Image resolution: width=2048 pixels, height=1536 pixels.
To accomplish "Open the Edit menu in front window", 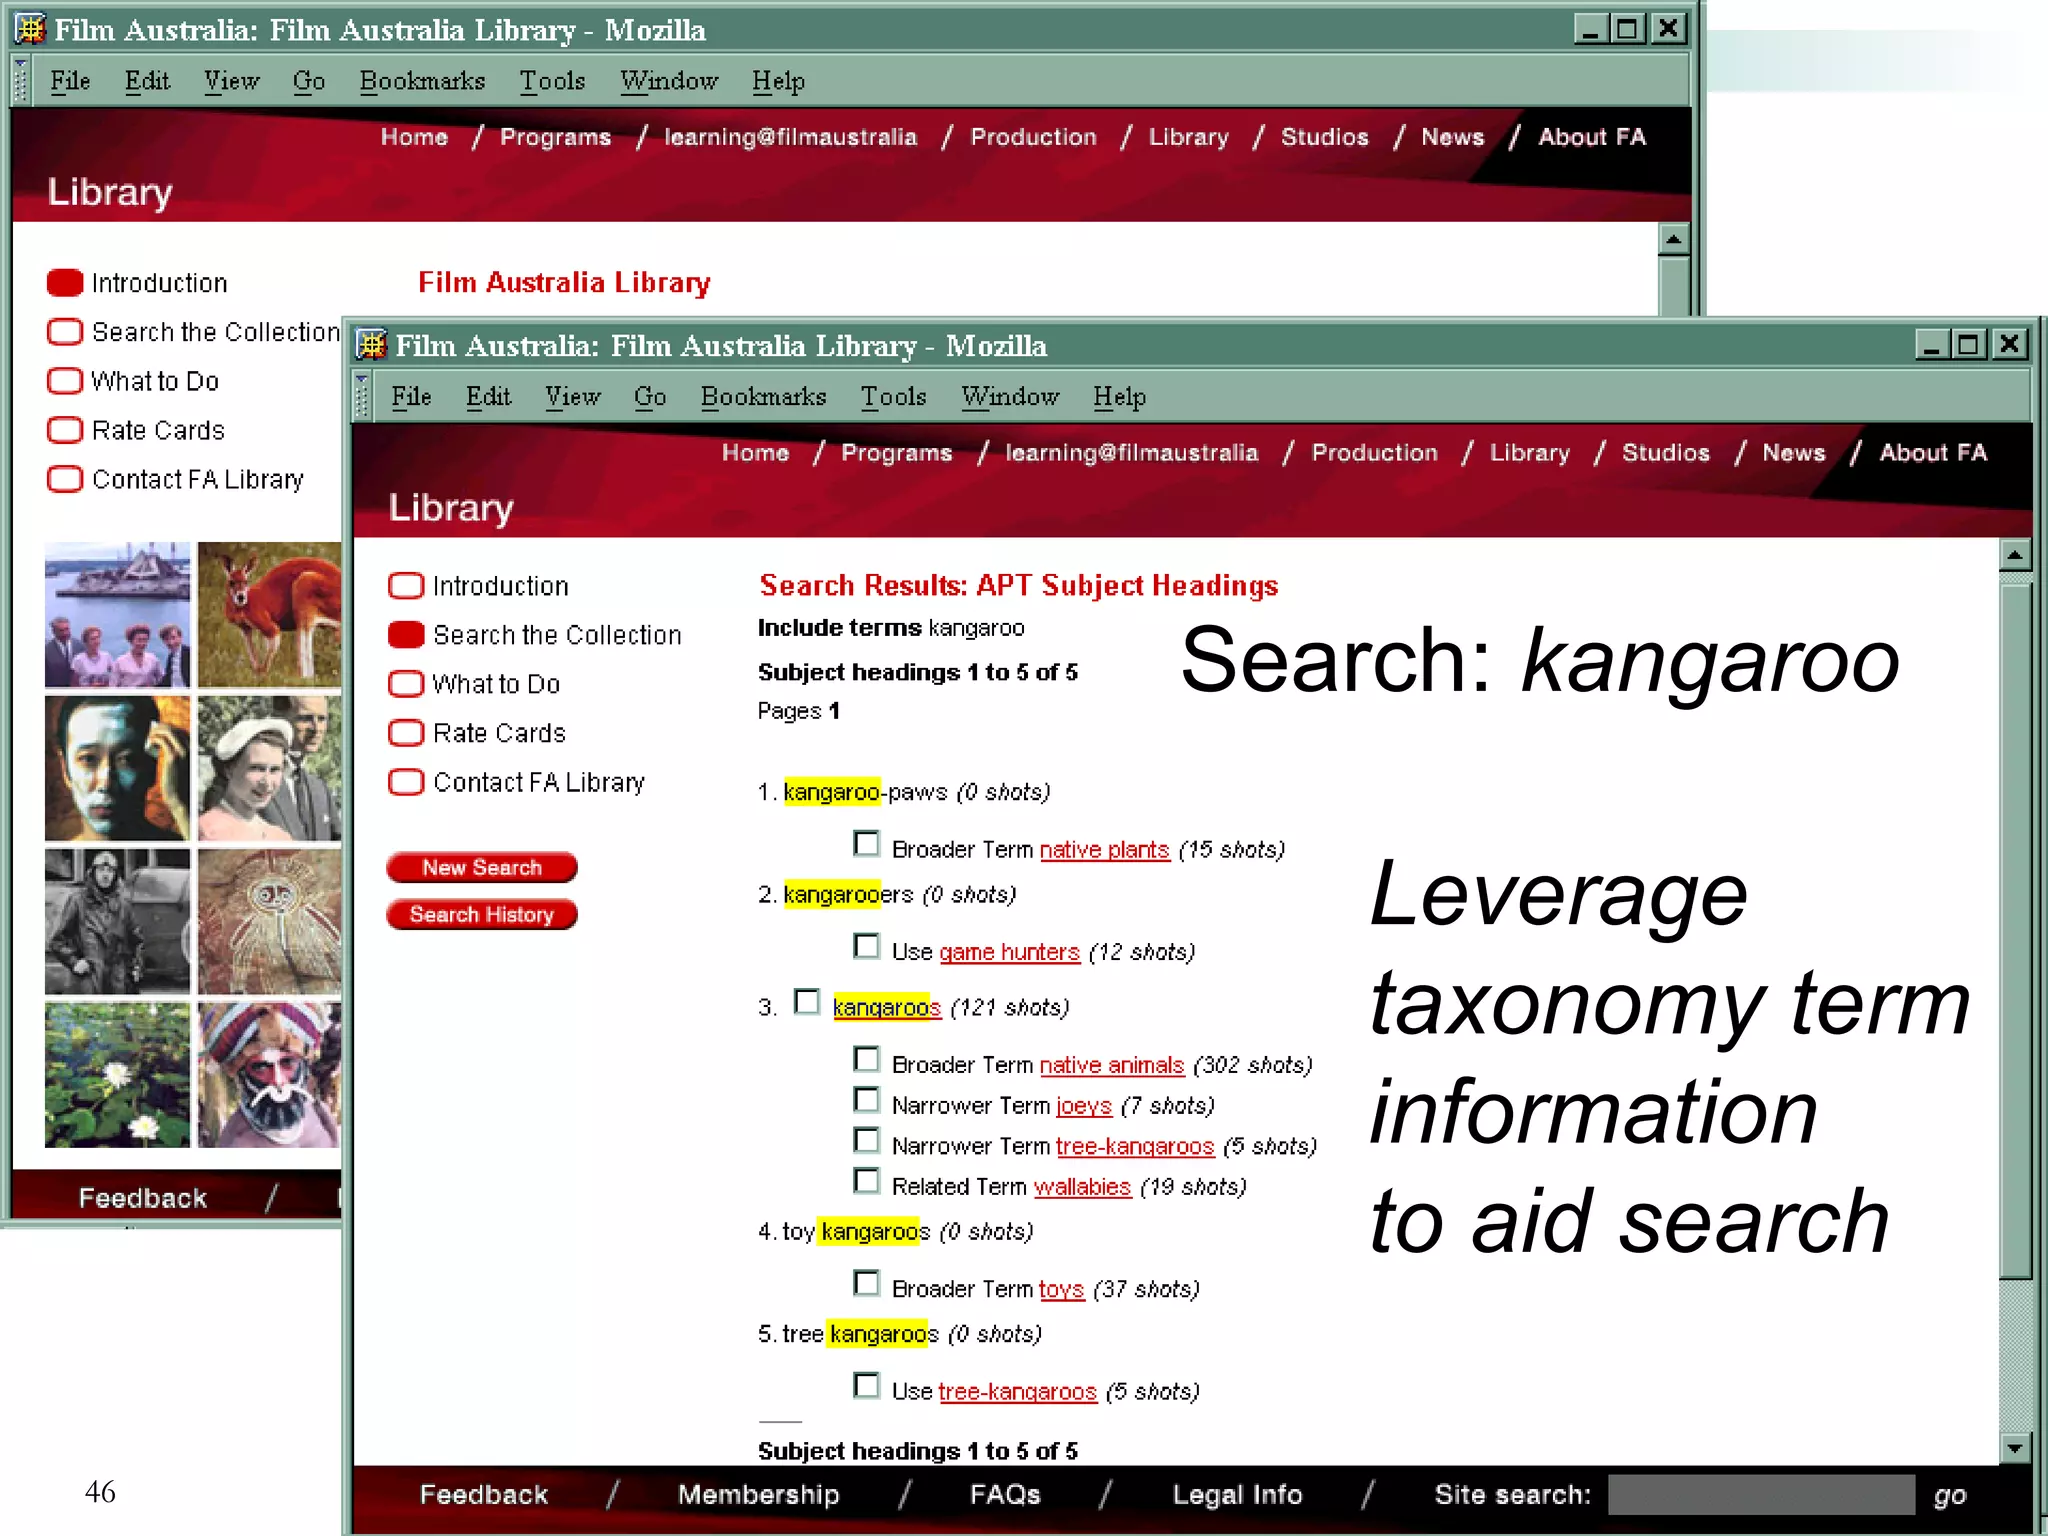I will tap(488, 397).
